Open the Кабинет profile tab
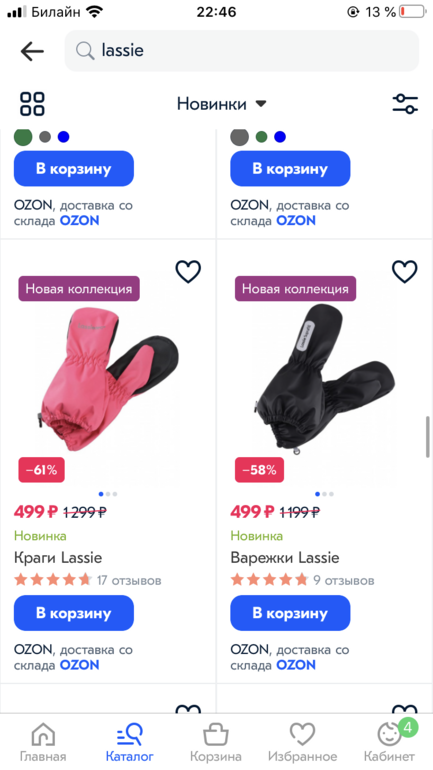The width and height of the screenshot is (433, 770). coord(389,742)
